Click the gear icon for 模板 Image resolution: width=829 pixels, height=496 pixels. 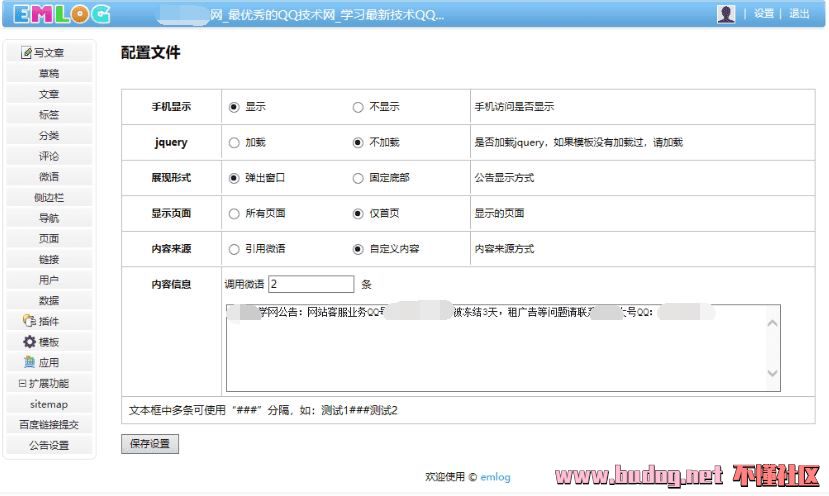[29, 342]
